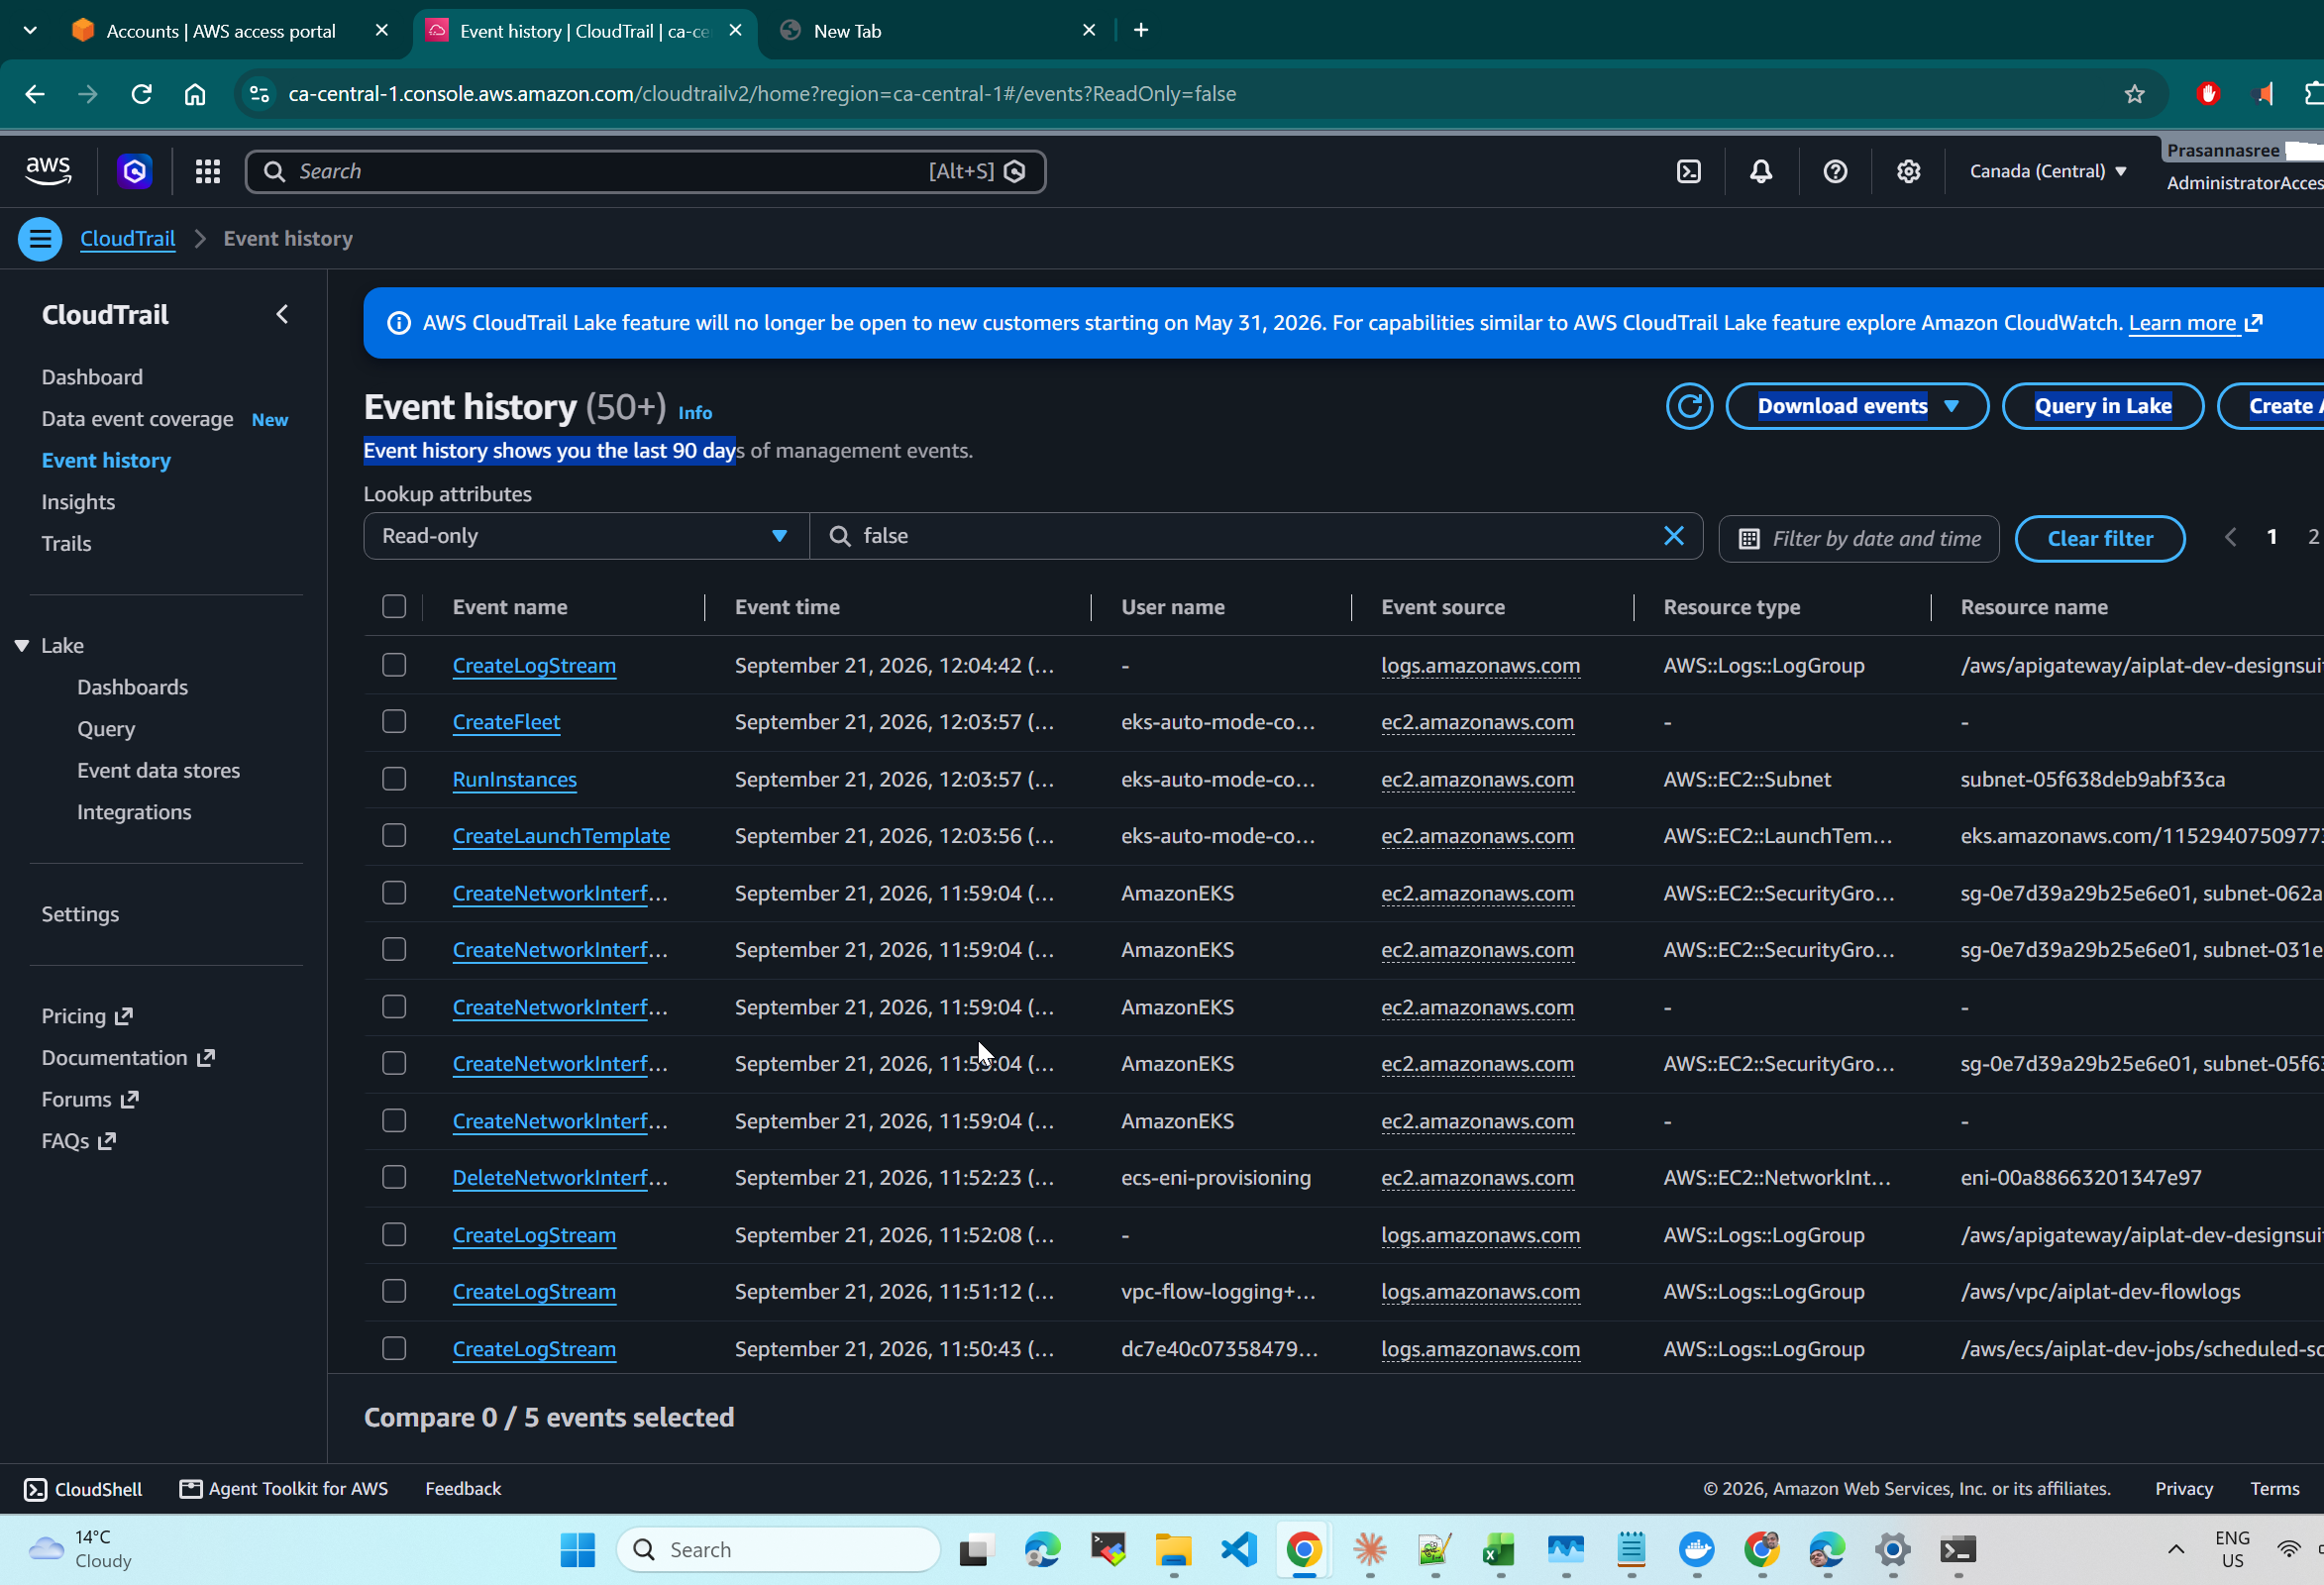
Task: Click the Filter by date and time field
Action: pos(1858,539)
